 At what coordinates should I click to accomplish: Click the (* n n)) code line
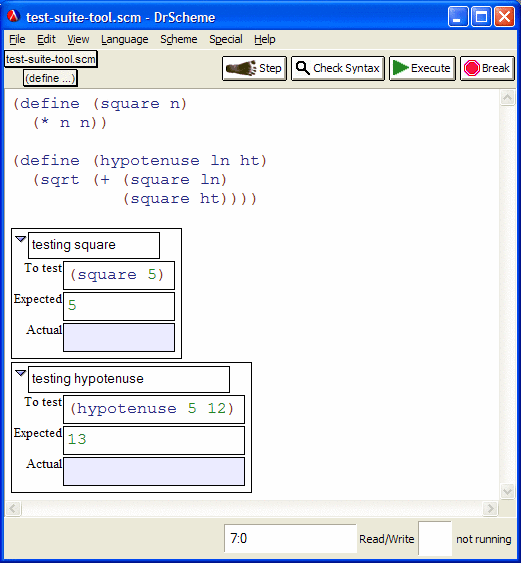tap(70, 123)
